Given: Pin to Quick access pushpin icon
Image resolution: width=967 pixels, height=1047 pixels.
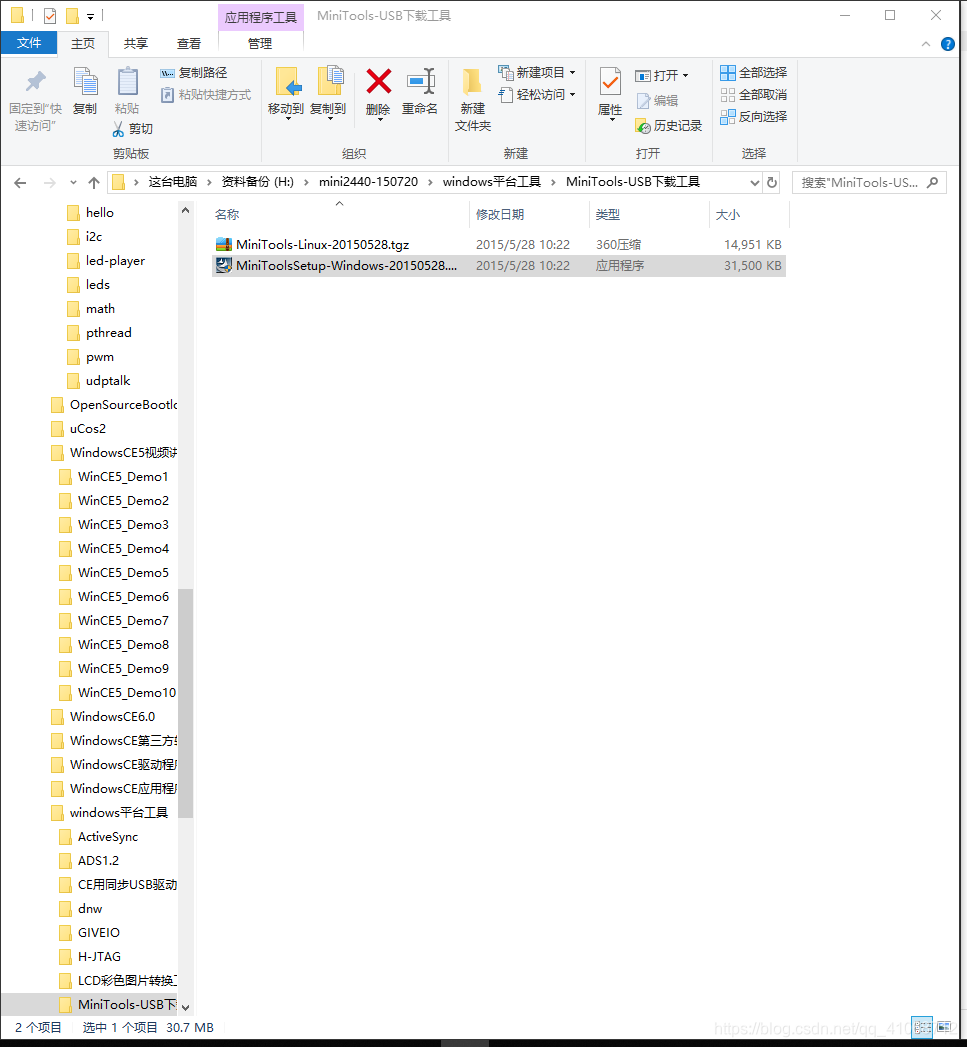Looking at the screenshot, I should point(35,99).
